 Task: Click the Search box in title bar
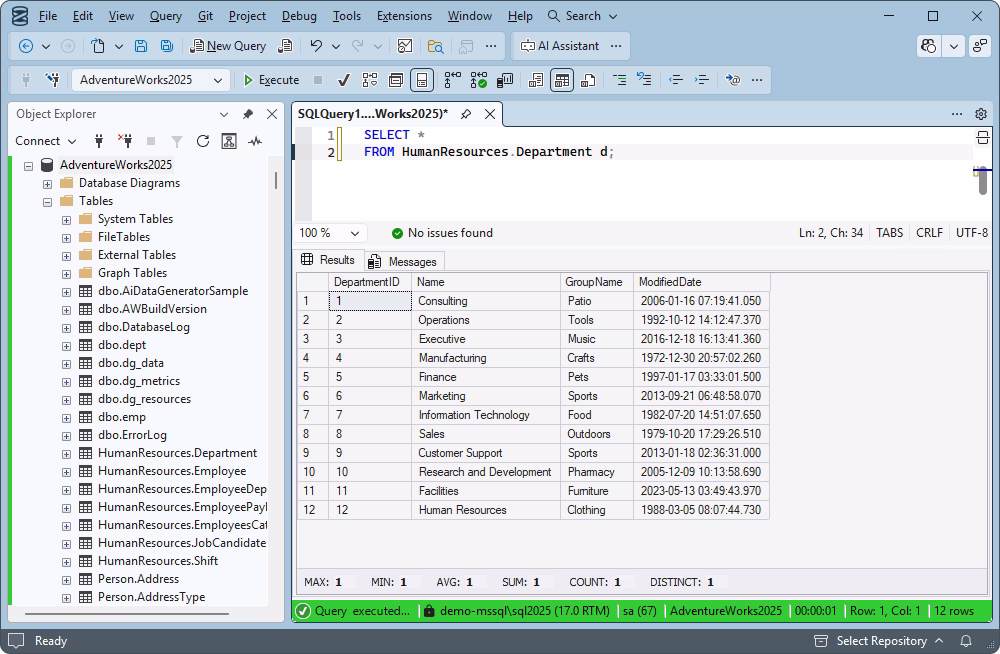coord(582,16)
